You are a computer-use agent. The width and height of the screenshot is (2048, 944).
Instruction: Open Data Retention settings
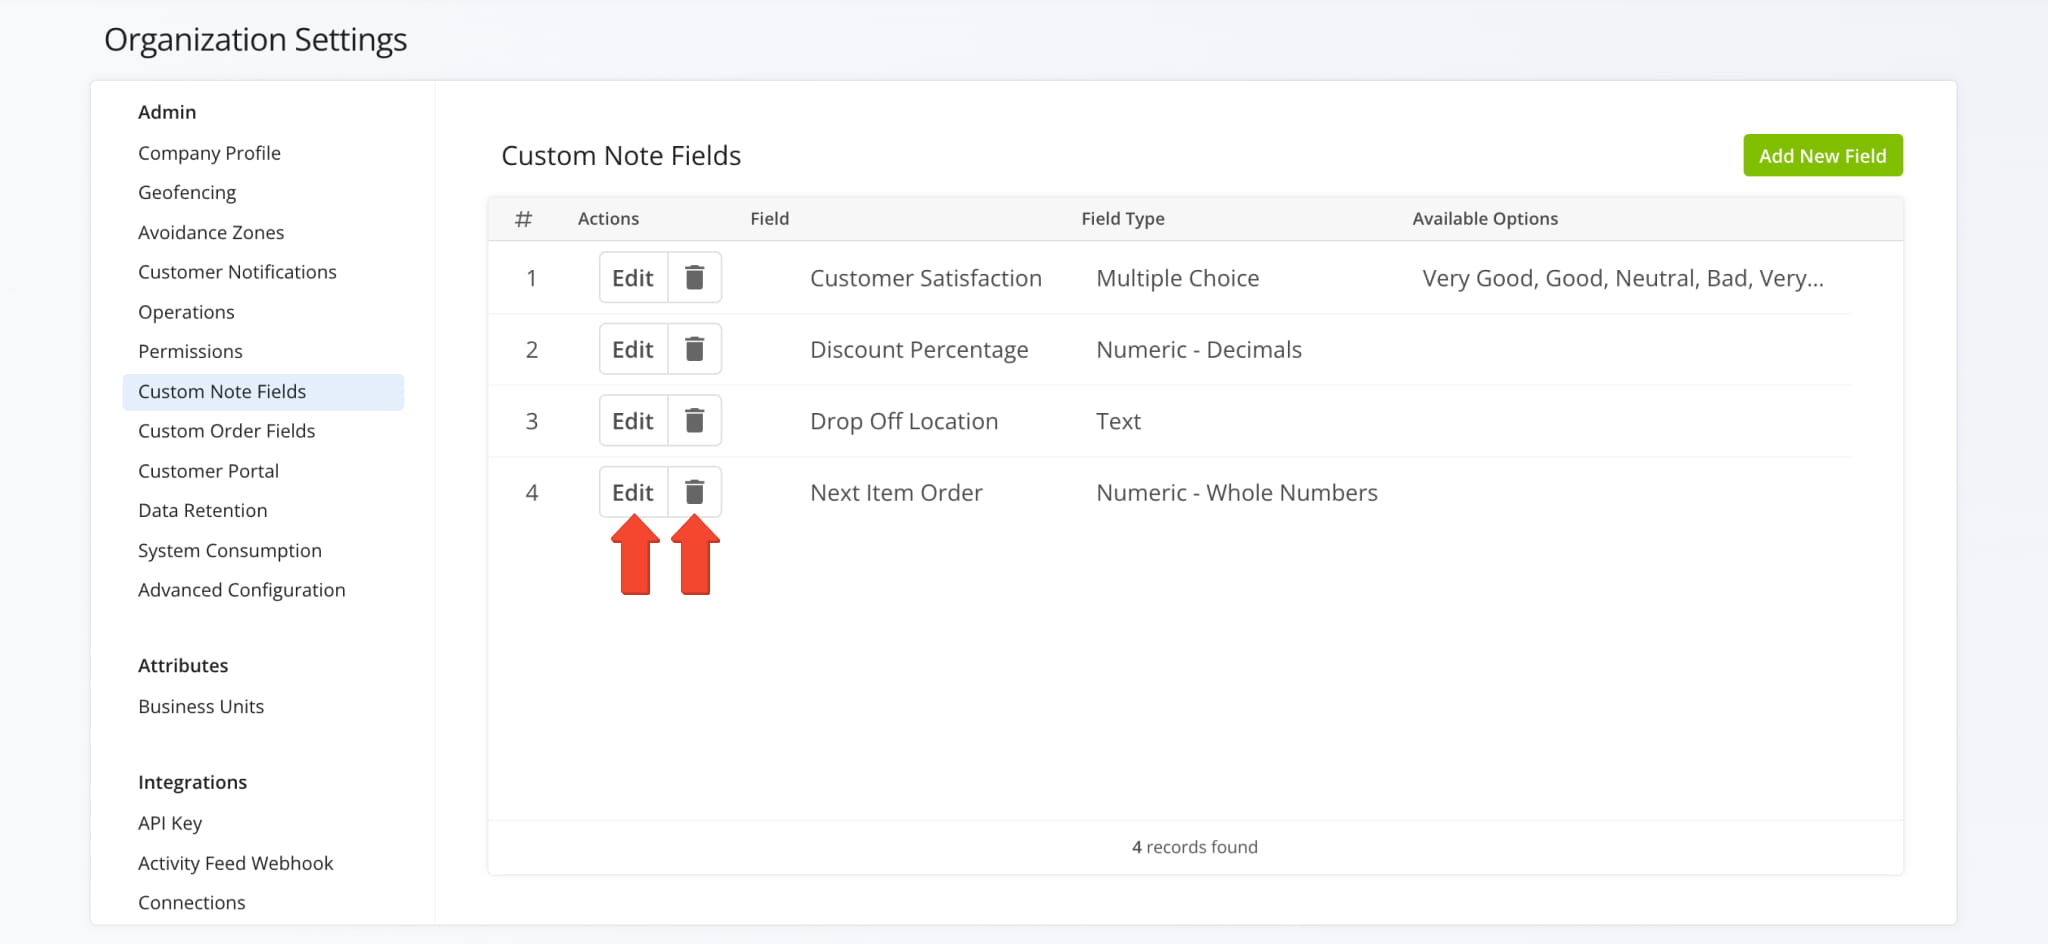(203, 510)
